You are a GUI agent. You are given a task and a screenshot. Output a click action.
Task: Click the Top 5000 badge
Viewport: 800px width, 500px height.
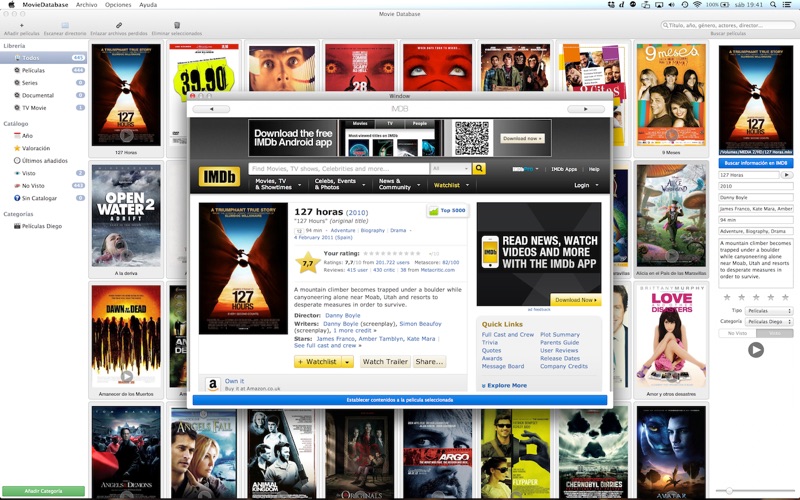click(x=447, y=211)
